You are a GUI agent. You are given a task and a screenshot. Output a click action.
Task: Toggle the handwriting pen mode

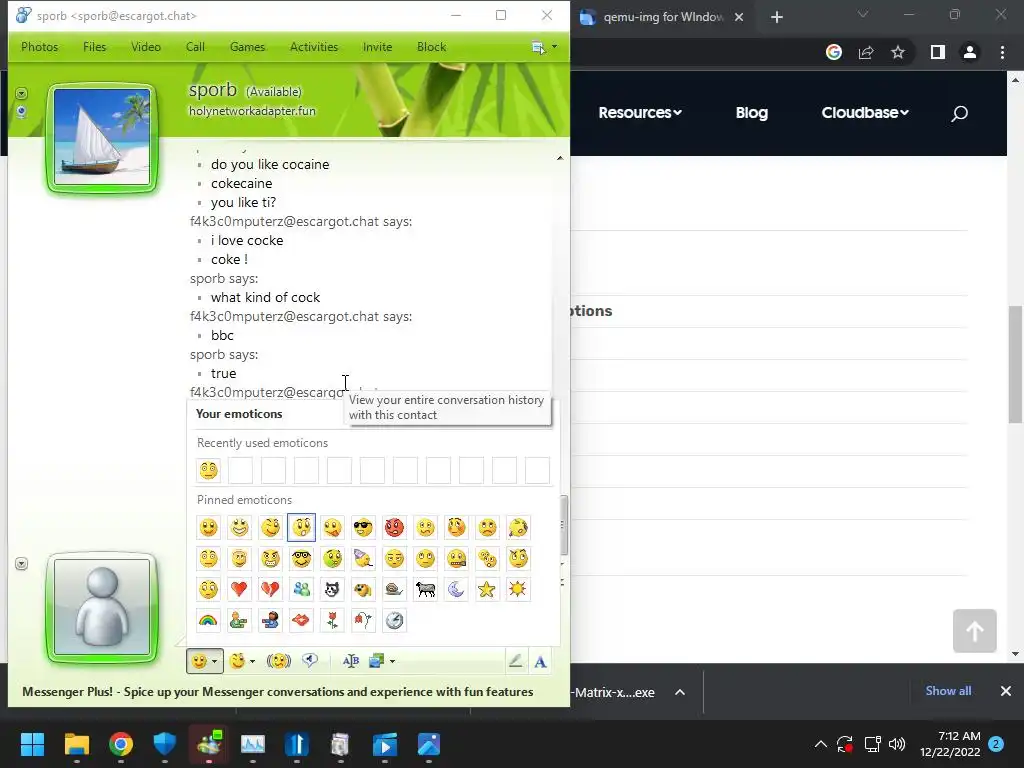tap(515, 662)
